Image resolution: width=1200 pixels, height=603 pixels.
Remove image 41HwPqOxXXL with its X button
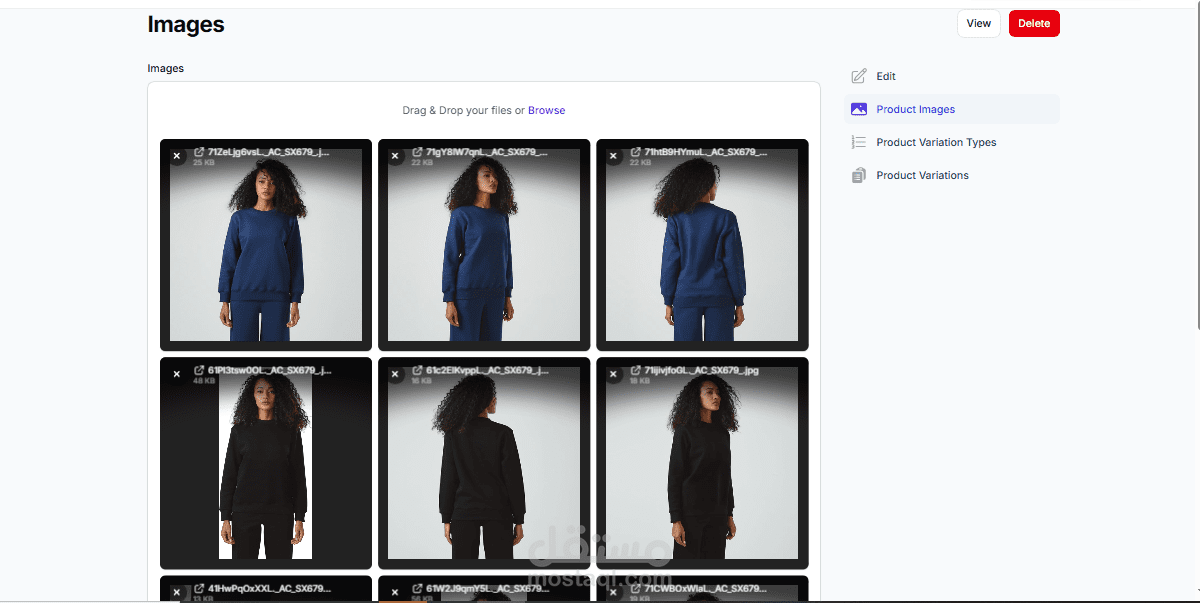(177, 592)
